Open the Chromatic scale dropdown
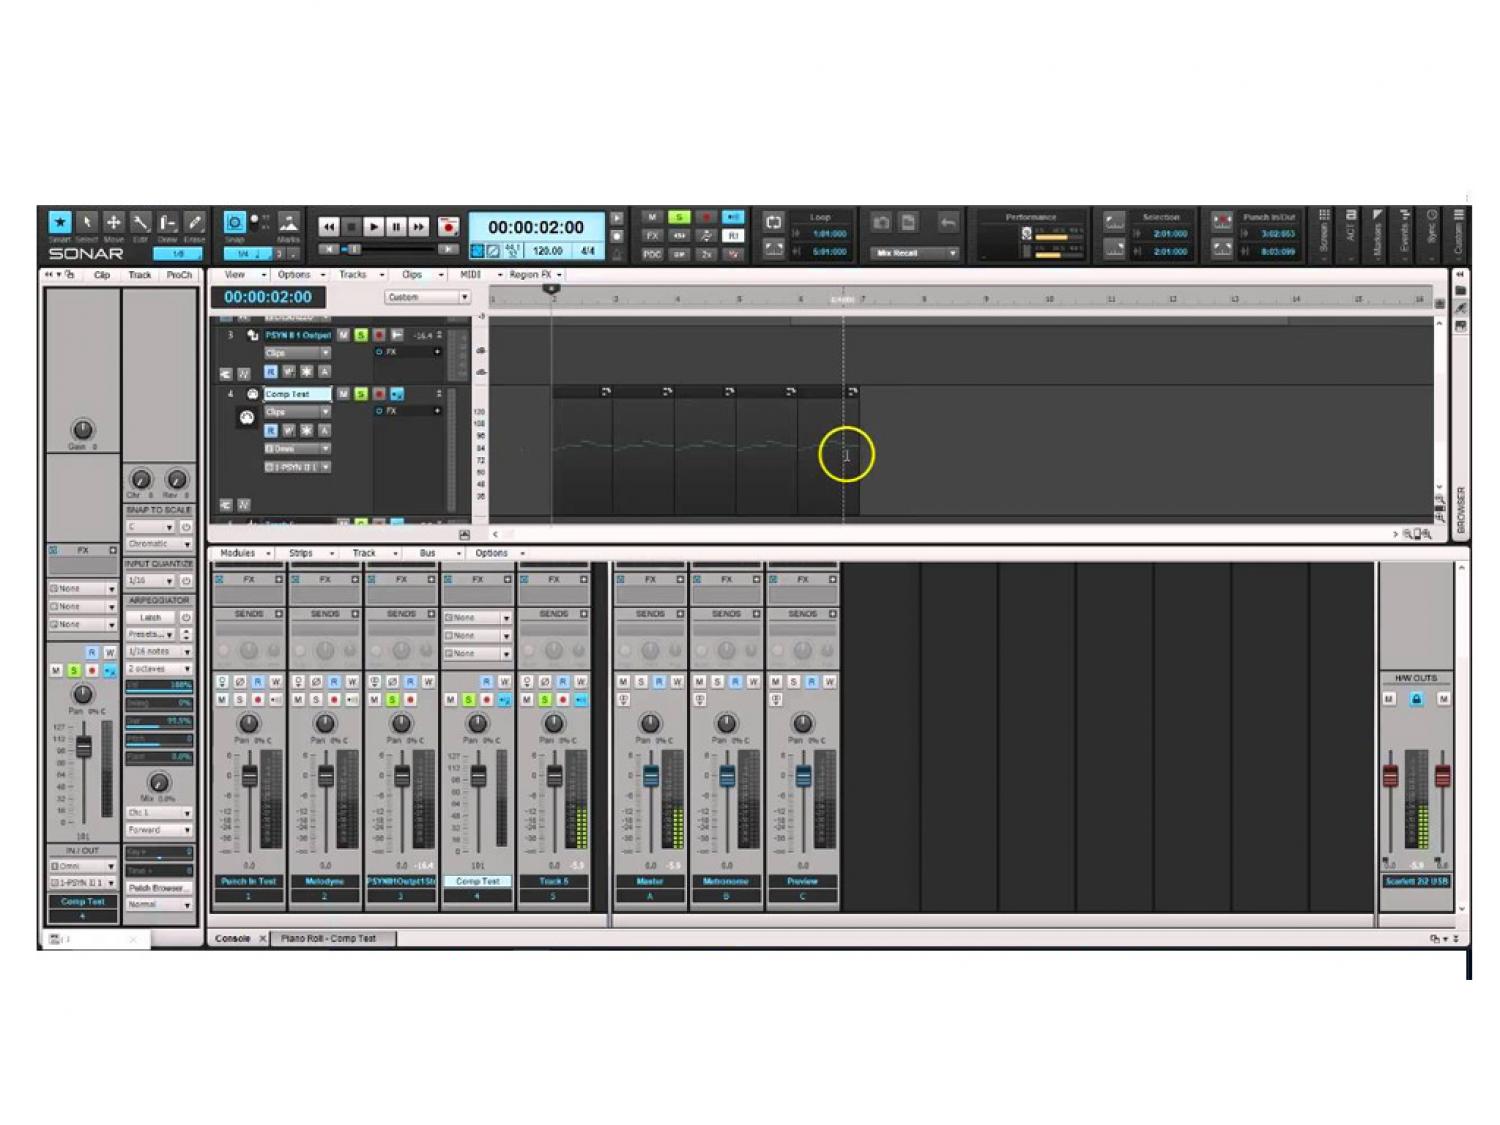The height and width of the screenshot is (1125, 1500). (159, 544)
